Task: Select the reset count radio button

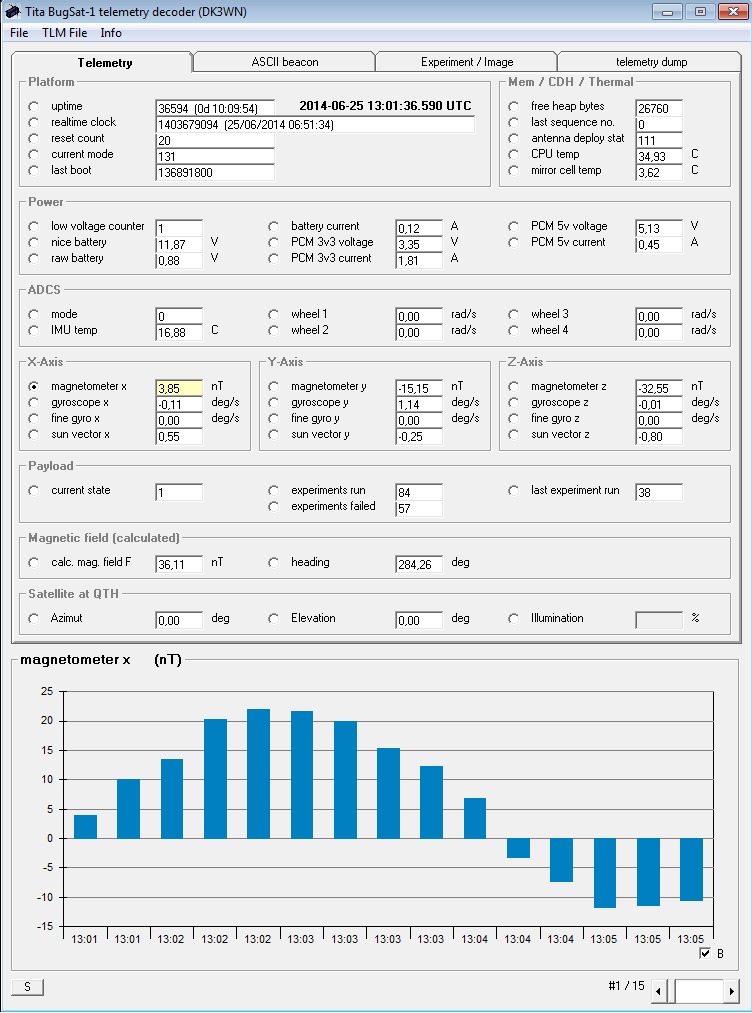Action: (x=34, y=139)
